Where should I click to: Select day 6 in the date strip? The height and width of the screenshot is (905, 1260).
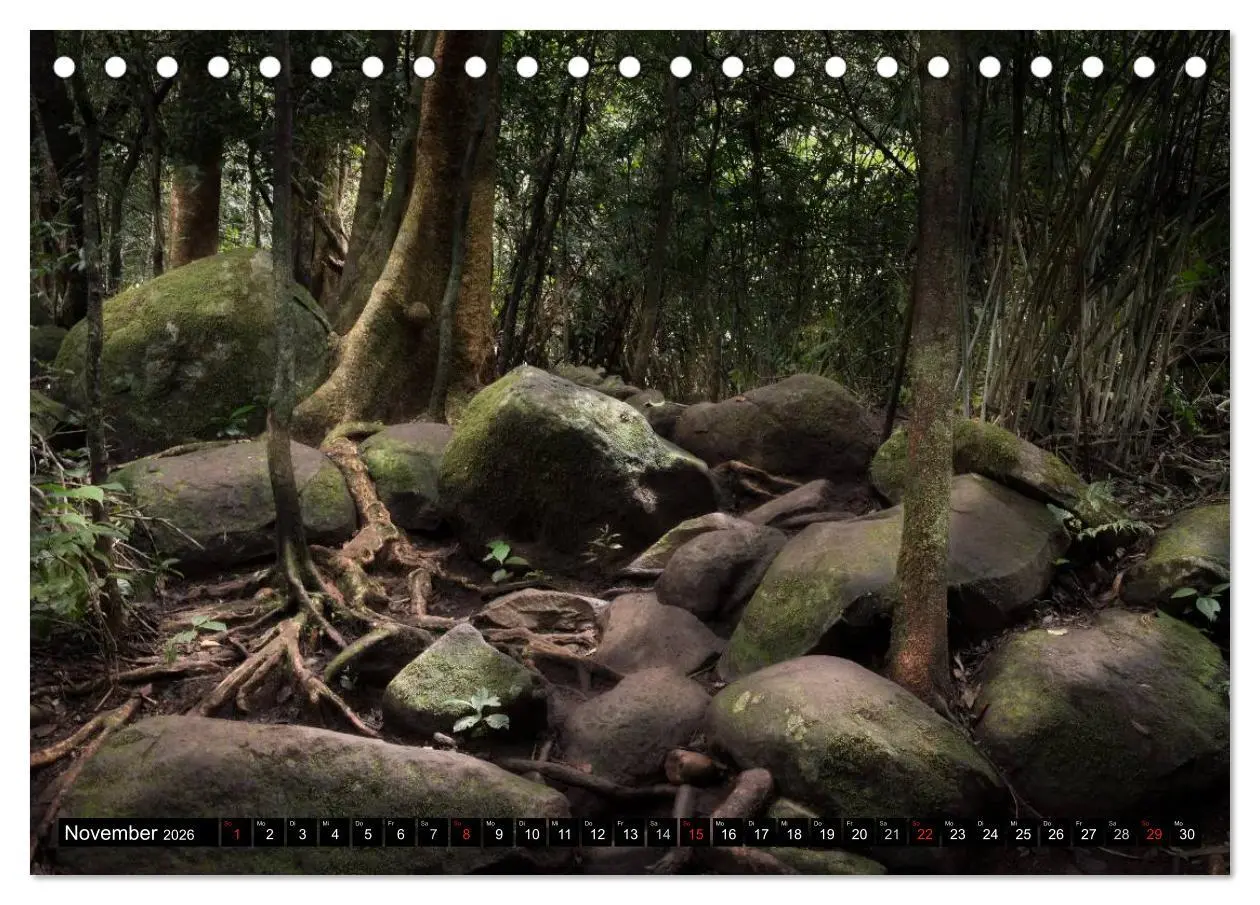(x=400, y=833)
